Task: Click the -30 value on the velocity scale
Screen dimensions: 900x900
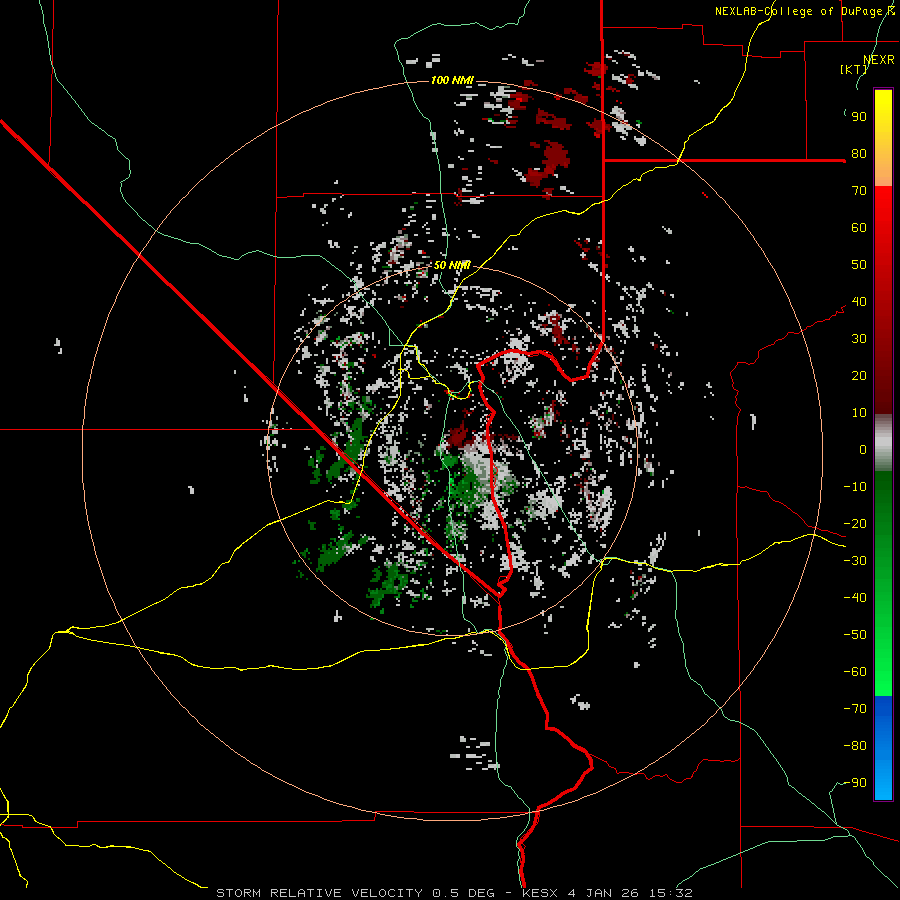Action: 855,561
